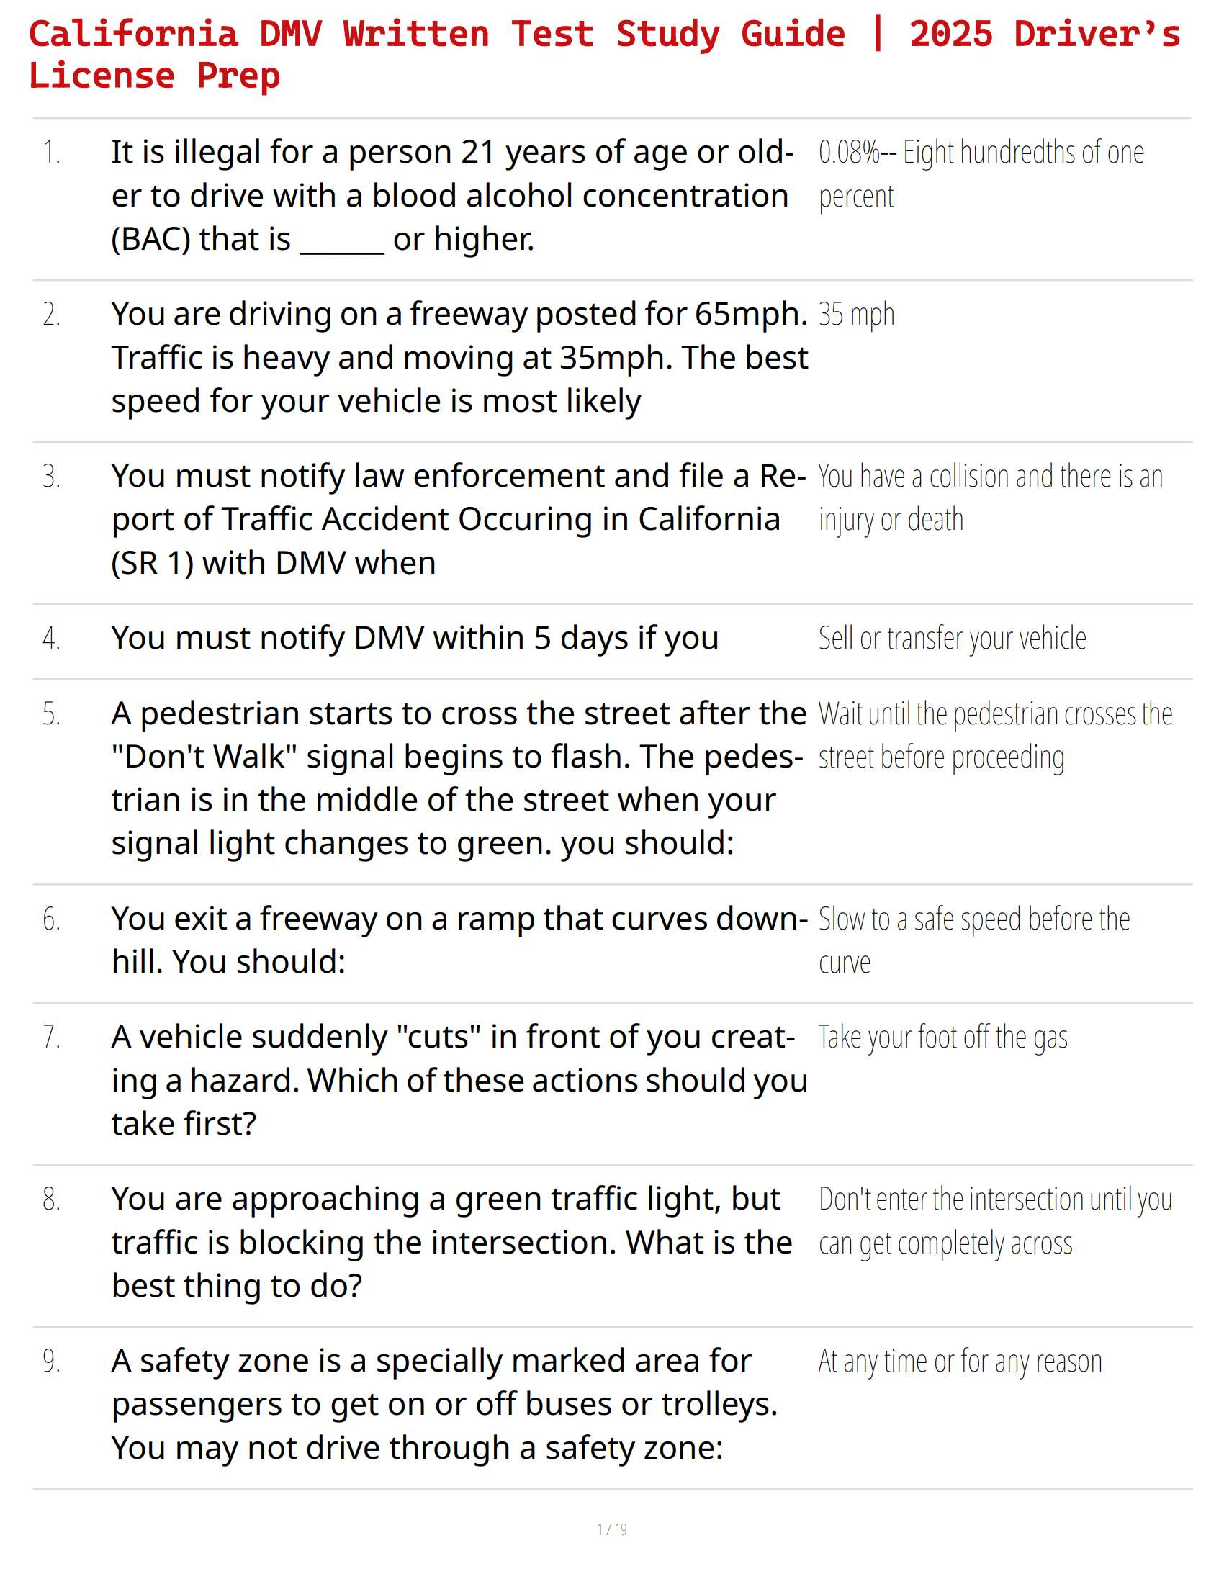Click the freeway ramp curves downhill question
Screen dimensions: 1224x1584
pos(460,940)
